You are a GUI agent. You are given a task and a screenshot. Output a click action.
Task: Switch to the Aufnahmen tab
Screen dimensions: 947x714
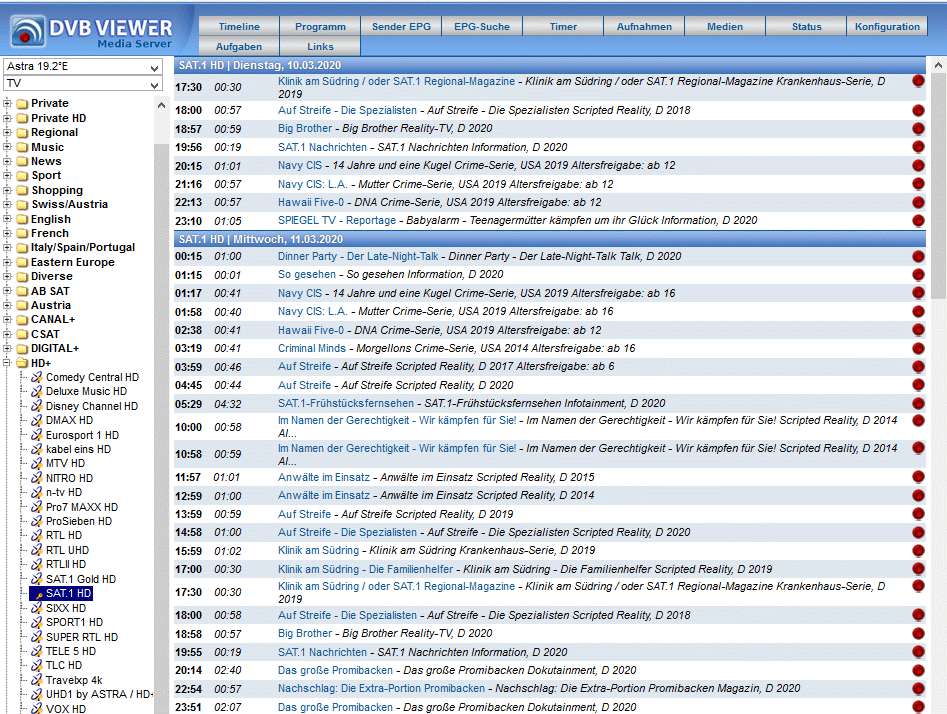coord(644,27)
